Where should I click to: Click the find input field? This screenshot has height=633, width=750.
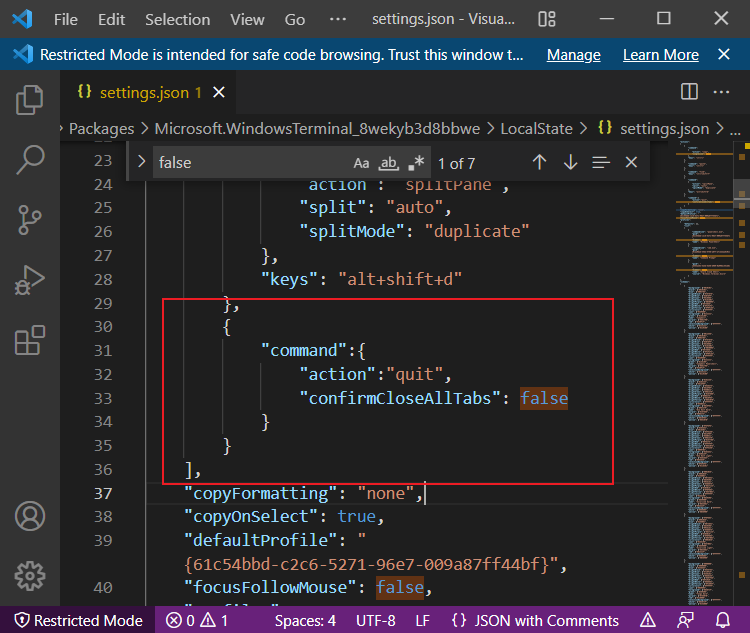pos(250,162)
